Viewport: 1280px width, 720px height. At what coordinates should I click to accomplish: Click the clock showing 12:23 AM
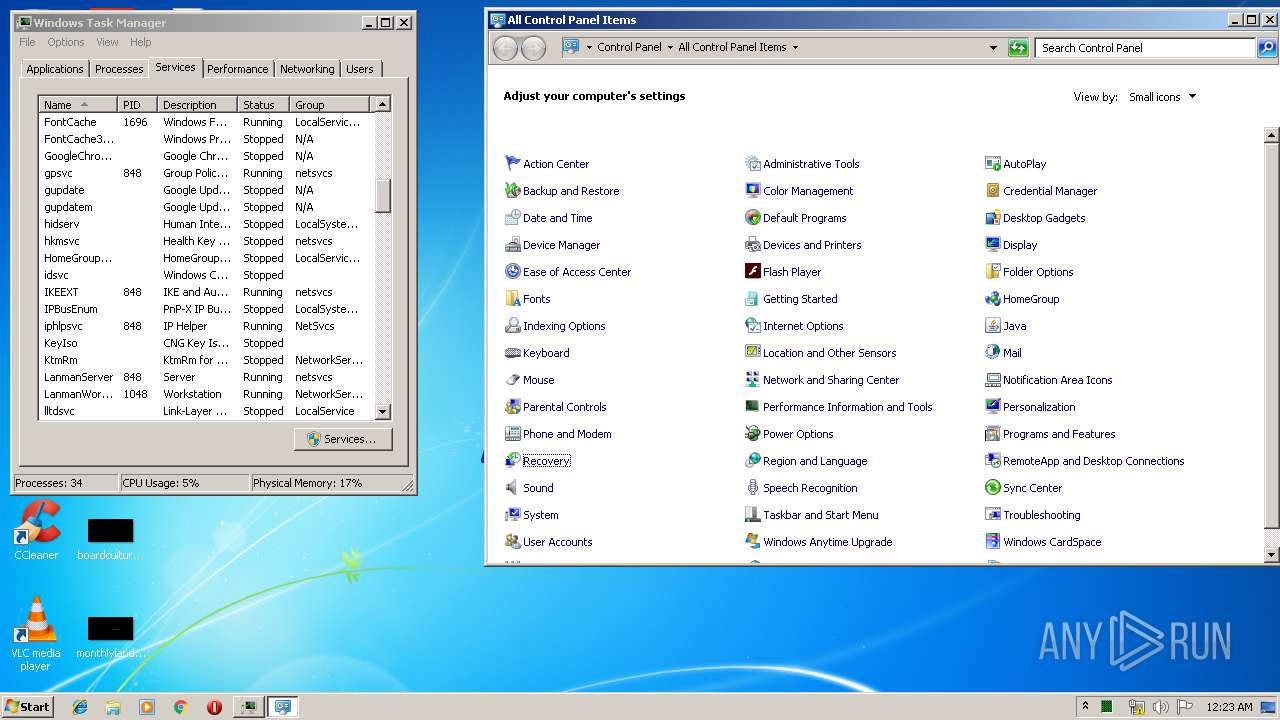(1229, 706)
